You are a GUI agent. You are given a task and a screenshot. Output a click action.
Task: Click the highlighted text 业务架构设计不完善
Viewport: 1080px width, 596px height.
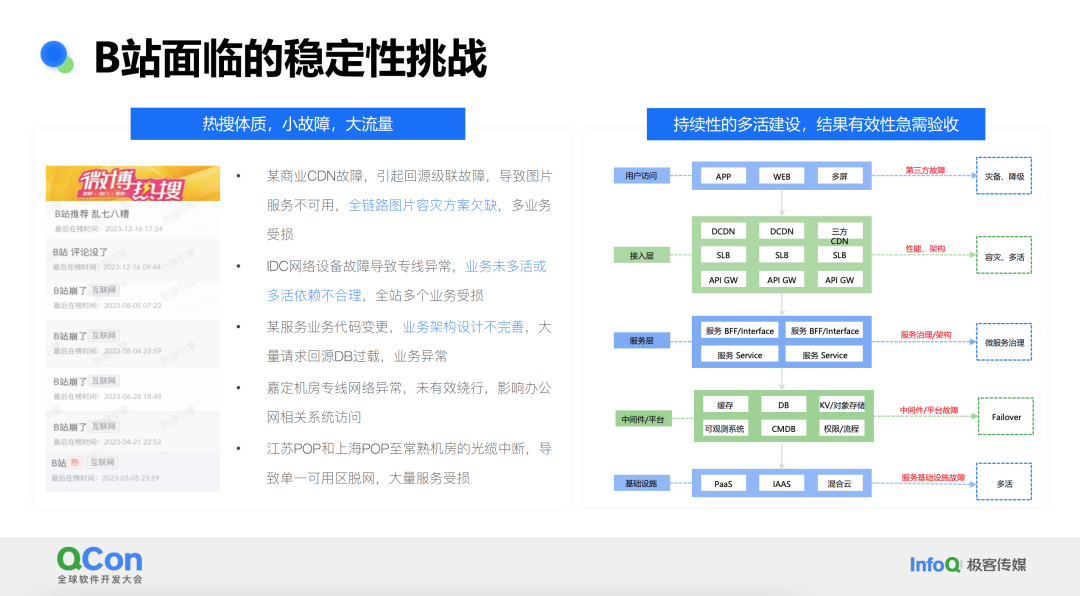pos(463,327)
